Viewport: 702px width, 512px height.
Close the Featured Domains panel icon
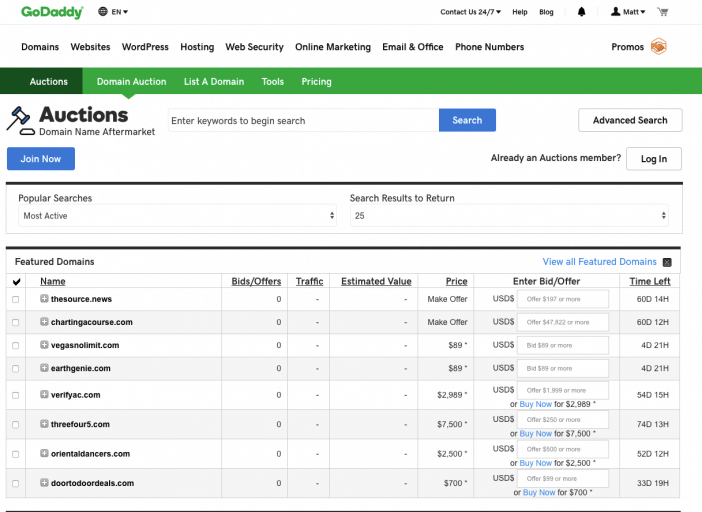667,262
